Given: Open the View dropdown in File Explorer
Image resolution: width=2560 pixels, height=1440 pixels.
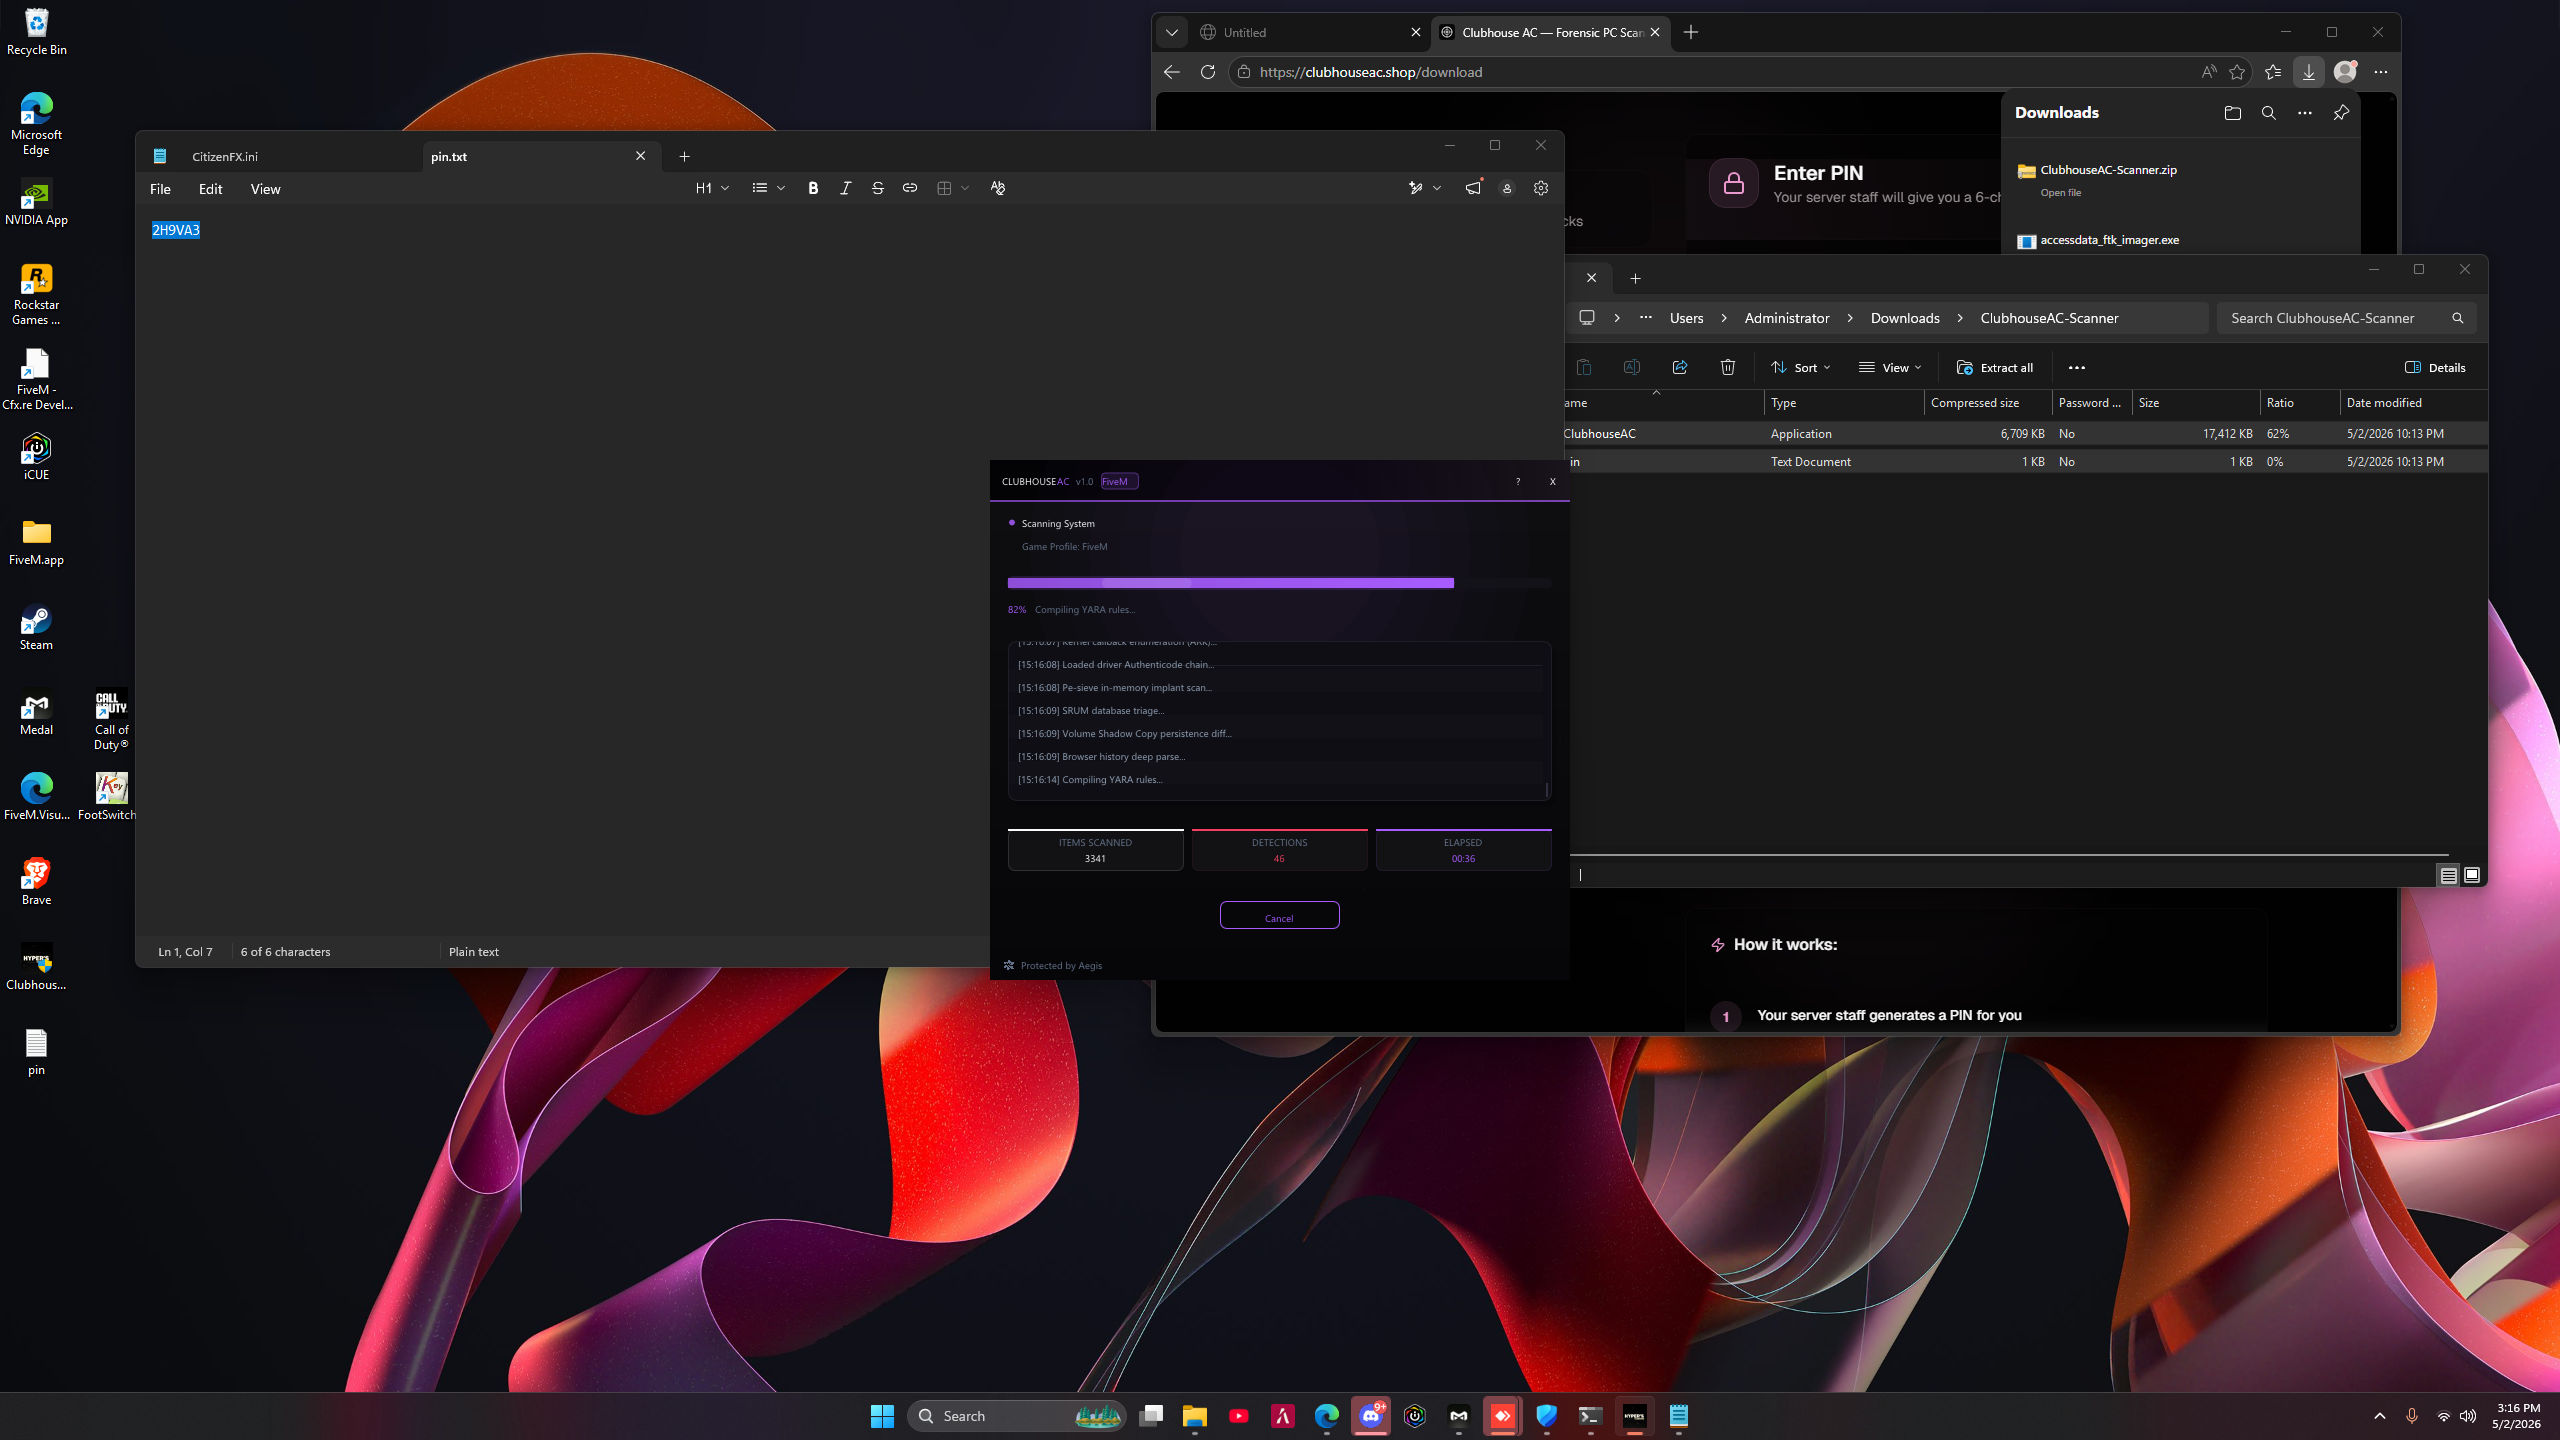Looking at the screenshot, I should [x=1890, y=367].
